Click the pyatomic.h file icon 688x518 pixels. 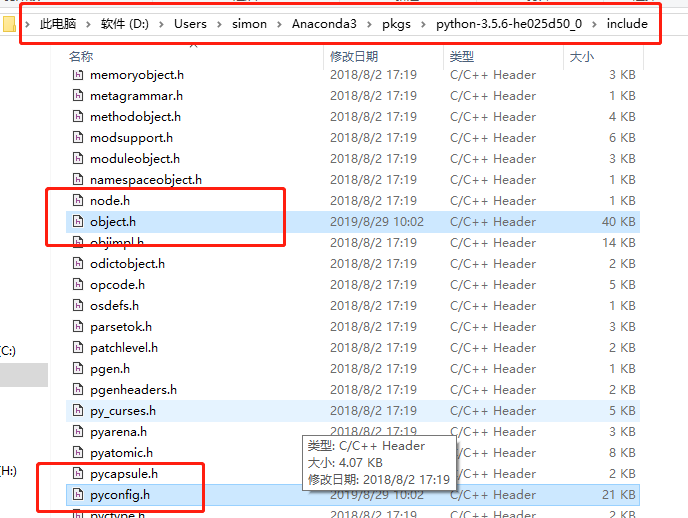[78, 453]
